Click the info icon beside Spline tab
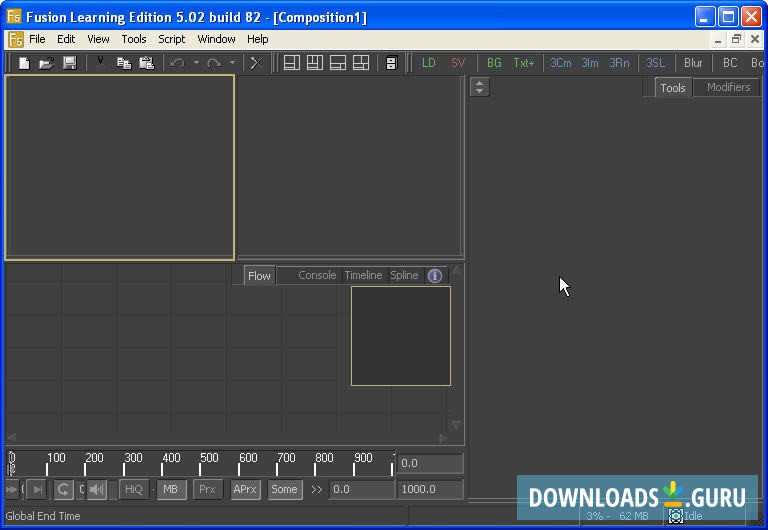This screenshot has height=530, width=768. [x=435, y=276]
